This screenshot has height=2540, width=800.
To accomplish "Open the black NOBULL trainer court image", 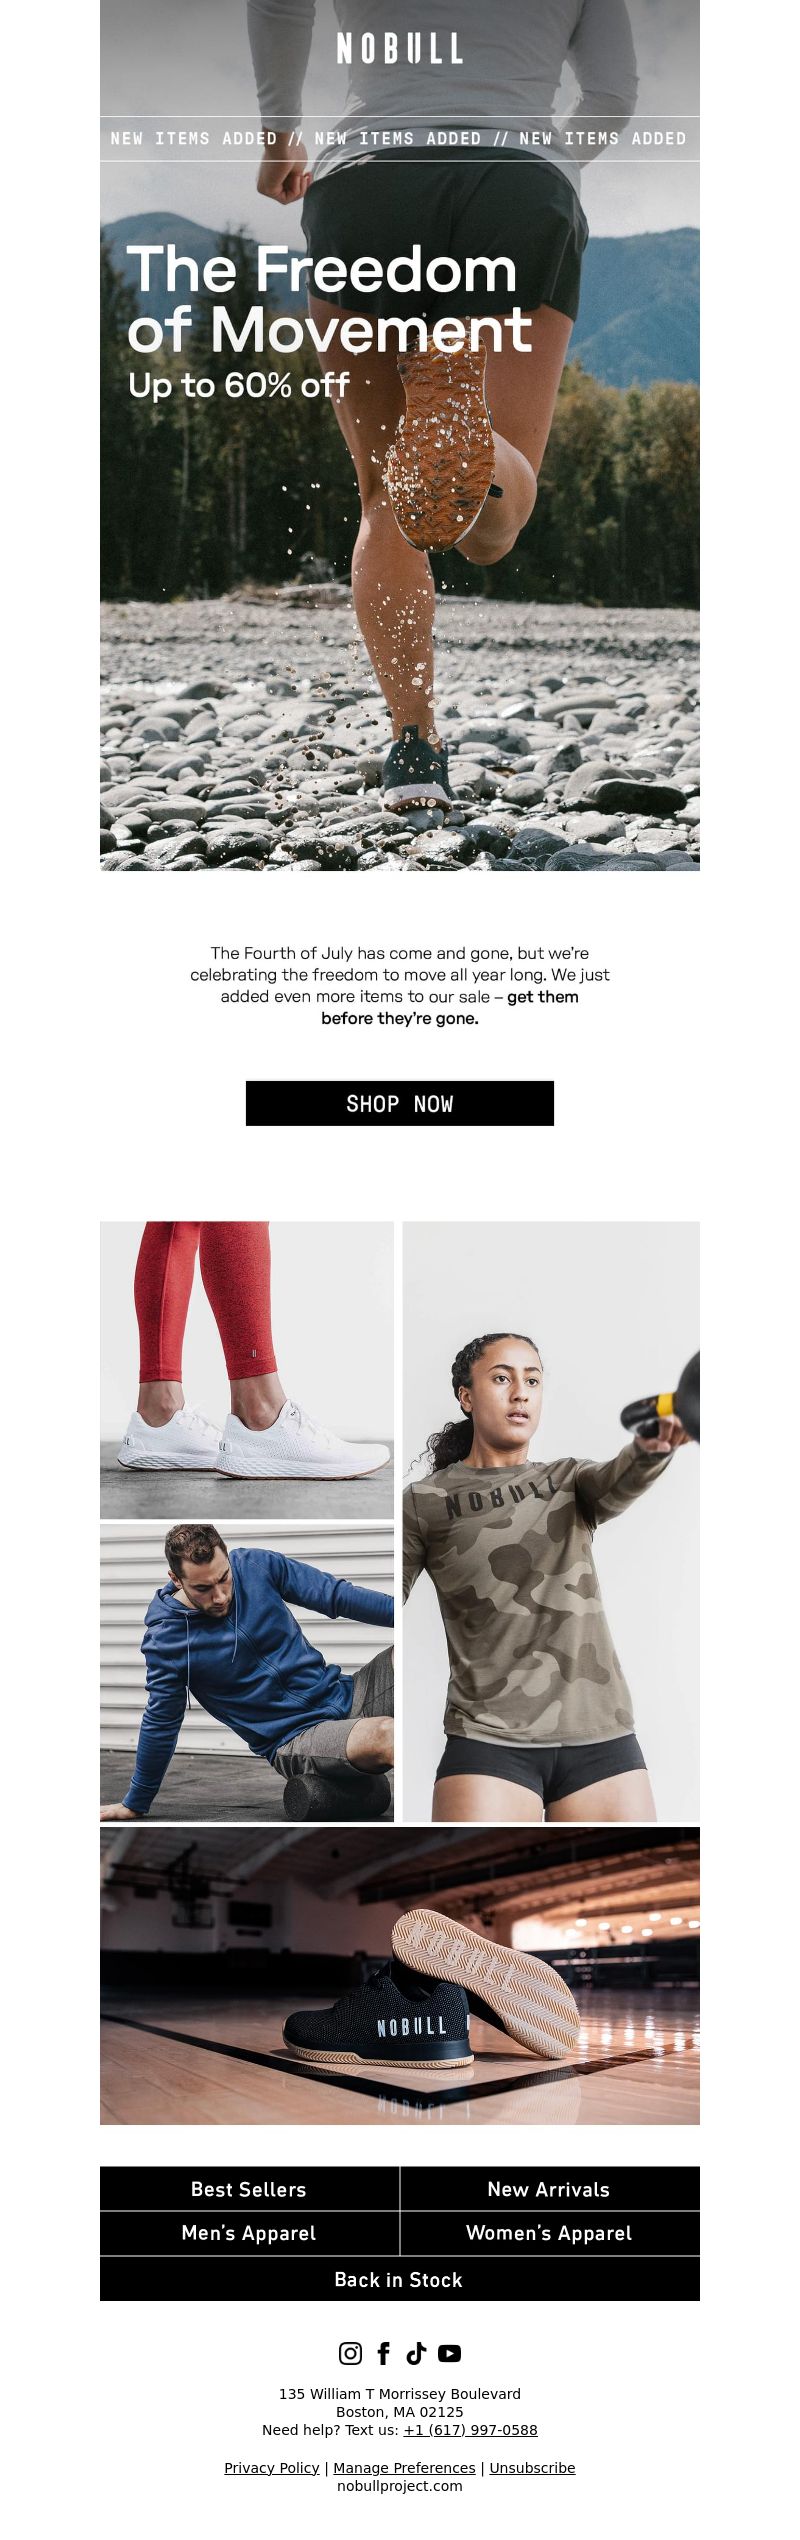I will point(400,1976).
